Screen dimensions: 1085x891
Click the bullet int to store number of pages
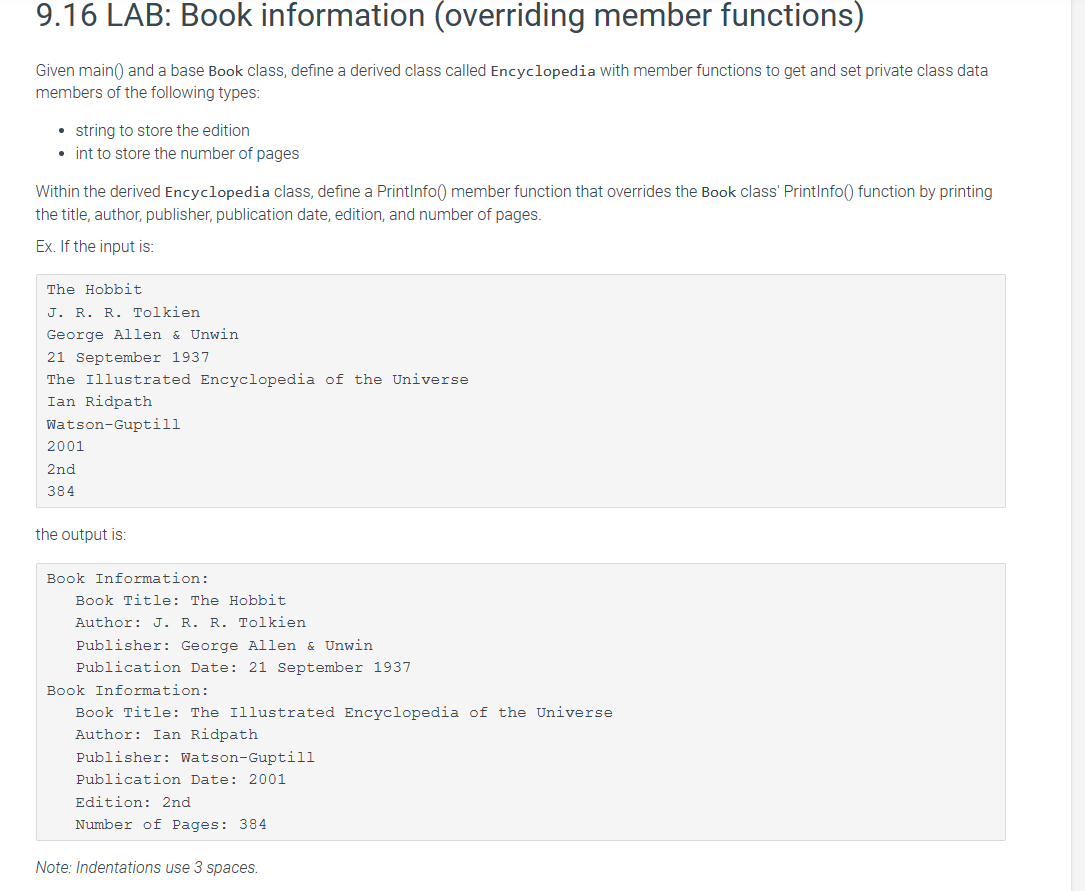point(185,153)
